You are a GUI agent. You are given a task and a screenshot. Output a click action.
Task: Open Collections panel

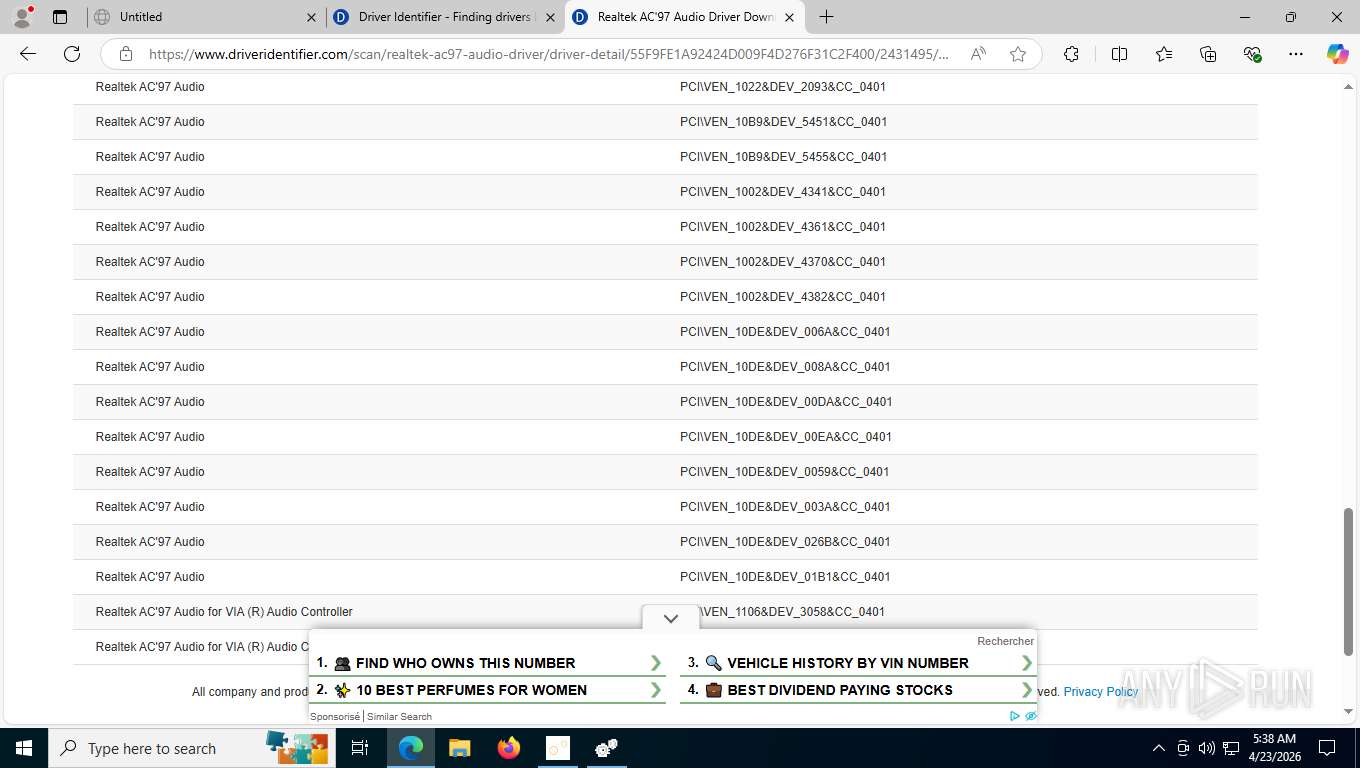click(x=1208, y=54)
